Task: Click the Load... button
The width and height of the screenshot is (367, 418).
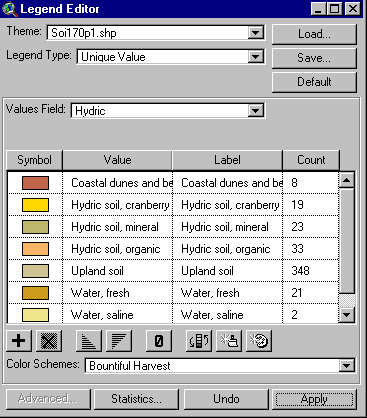Action: 314,34
